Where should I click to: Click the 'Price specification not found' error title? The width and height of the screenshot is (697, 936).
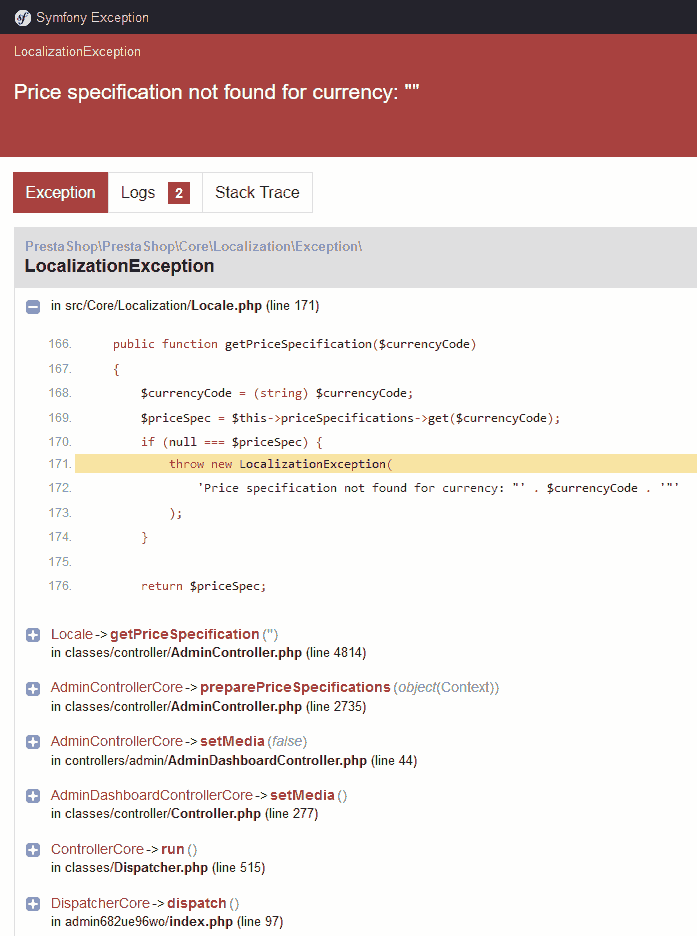pyautogui.click(x=216, y=92)
